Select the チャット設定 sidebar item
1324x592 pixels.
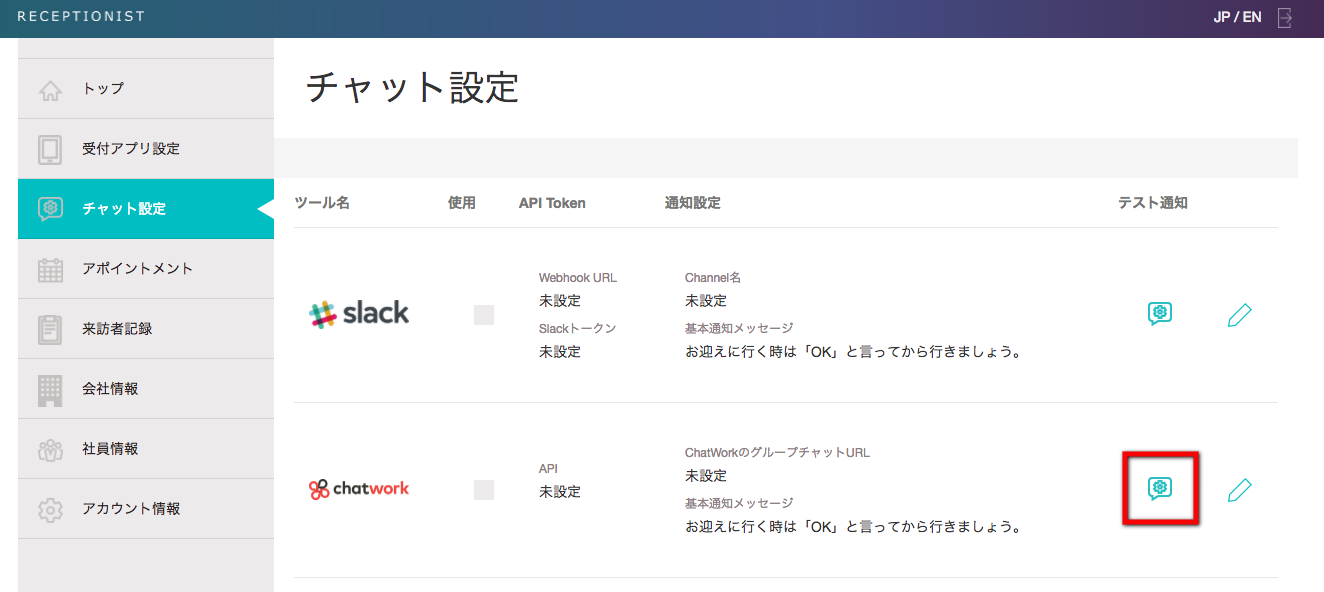coord(124,209)
